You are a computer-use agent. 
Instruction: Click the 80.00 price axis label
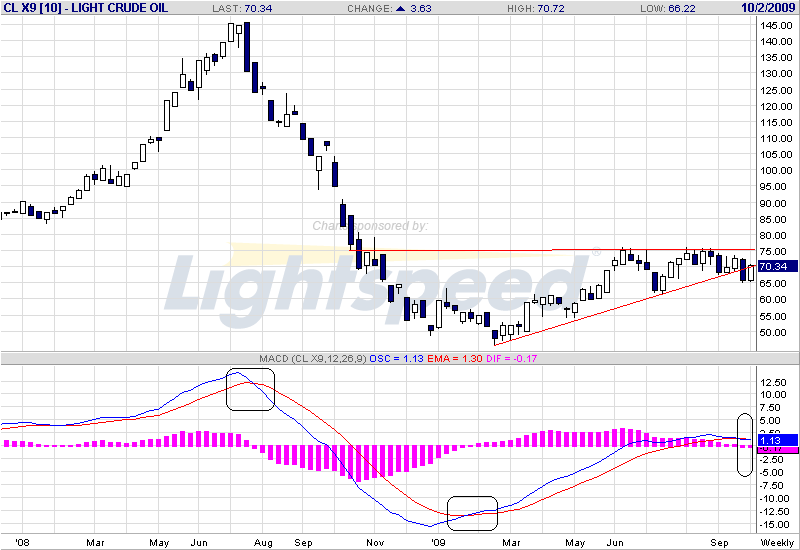pos(773,236)
